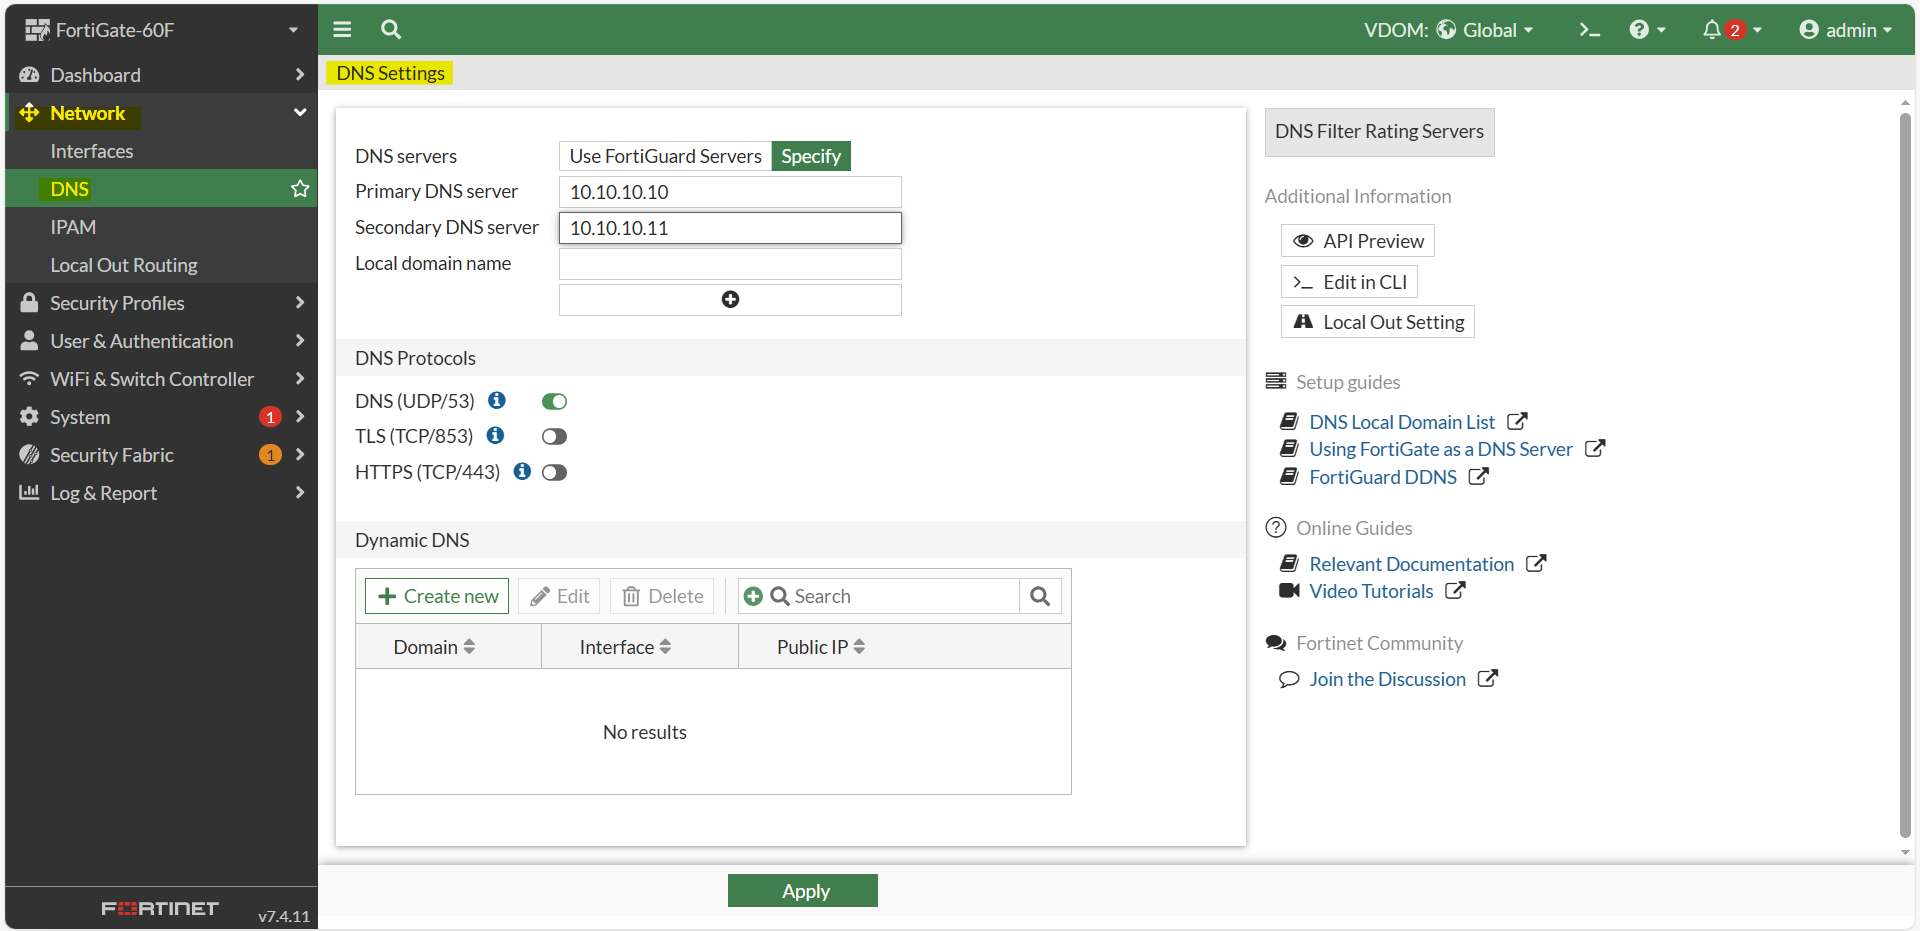Open the global search magnifier icon
The height and width of the screenshot is (931, 1920).
point(391,30)
